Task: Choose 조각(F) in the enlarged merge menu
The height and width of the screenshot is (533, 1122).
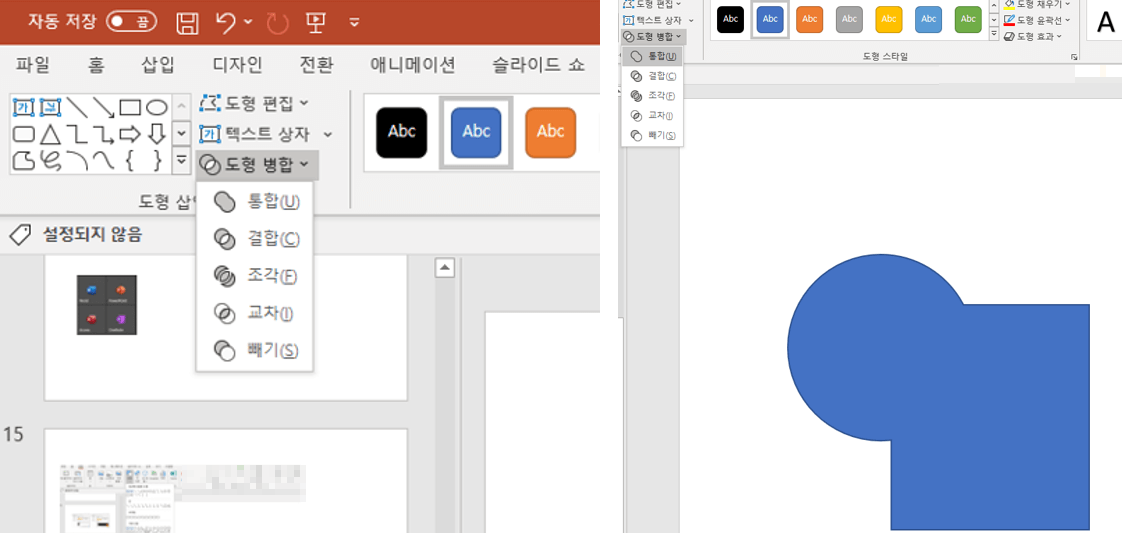Action: [x=255, y=275]
